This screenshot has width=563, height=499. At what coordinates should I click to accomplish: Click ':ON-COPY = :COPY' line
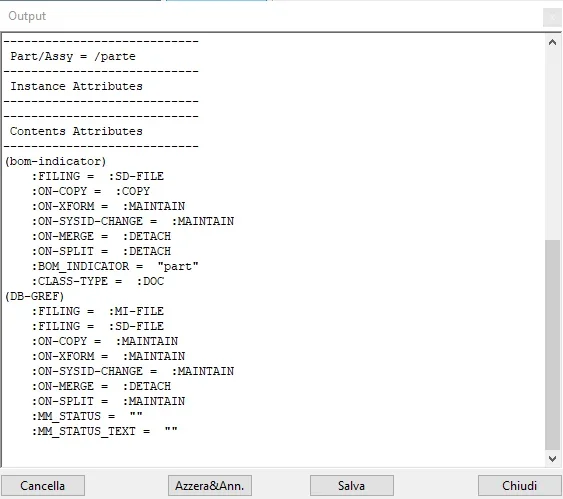(91, 191)
